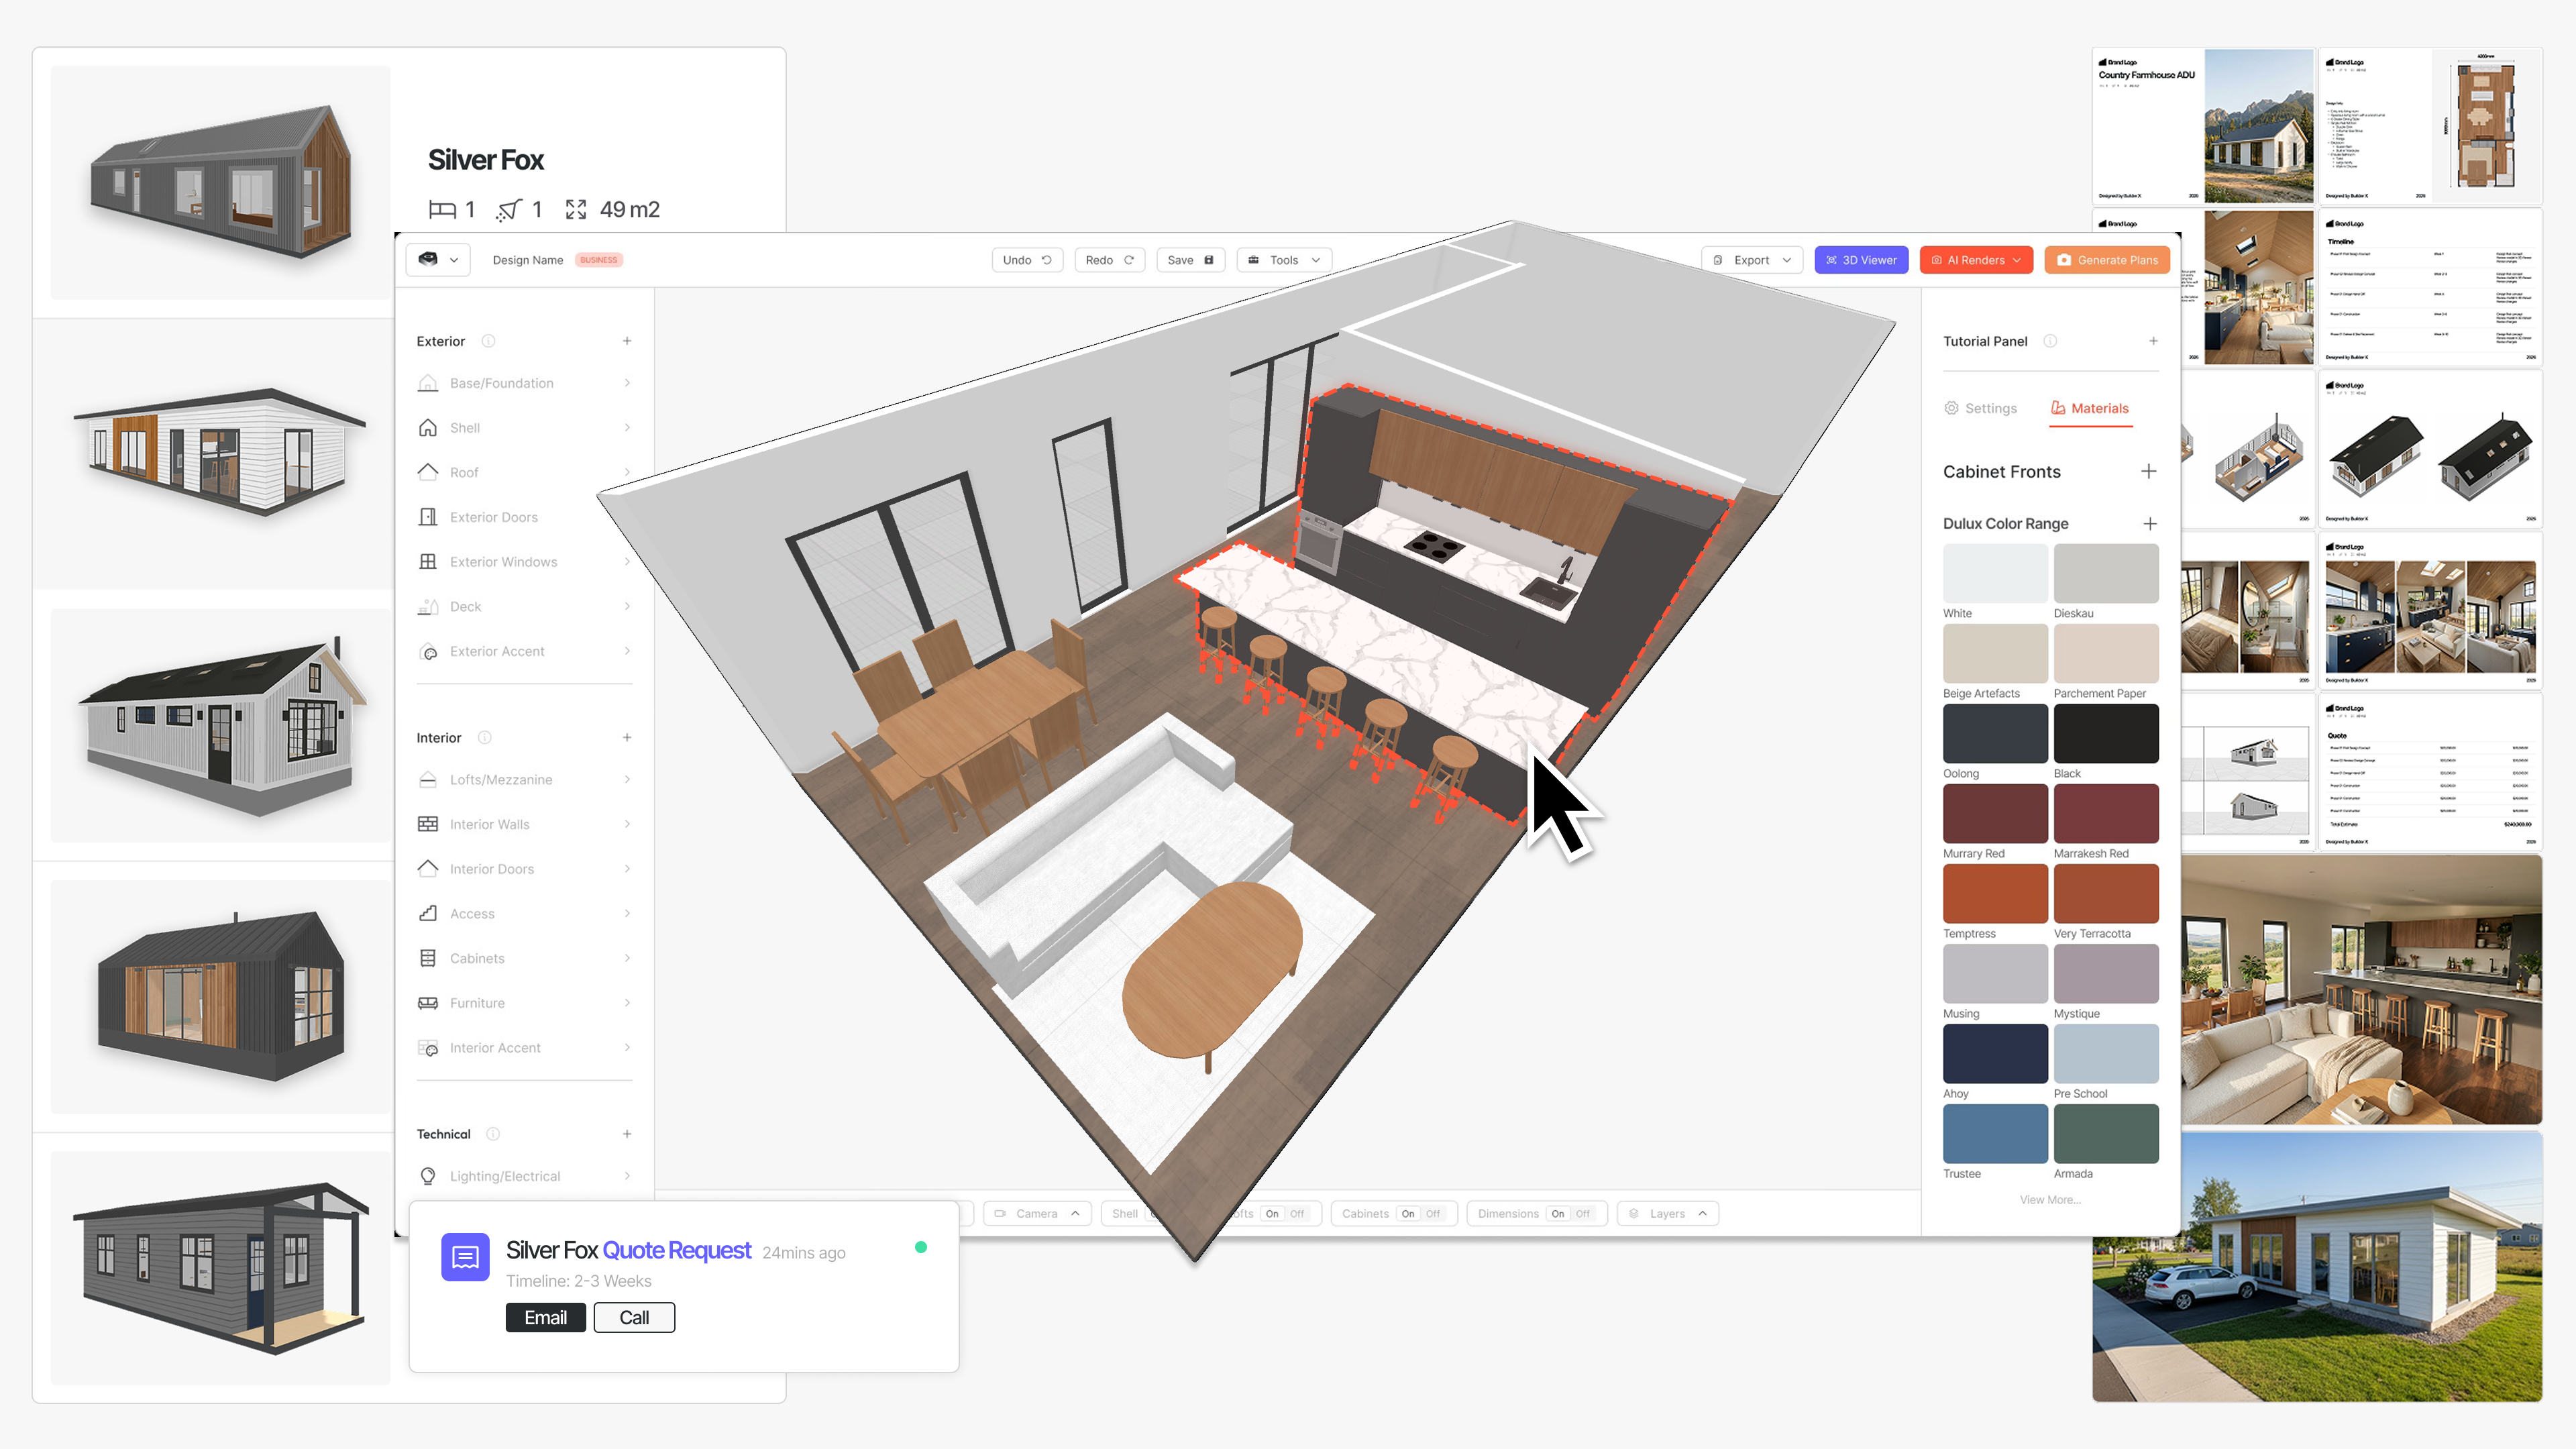Add item with Exterior plus icon
The width and height of the screenshot is (2576, 1449).
pos(627,341)
